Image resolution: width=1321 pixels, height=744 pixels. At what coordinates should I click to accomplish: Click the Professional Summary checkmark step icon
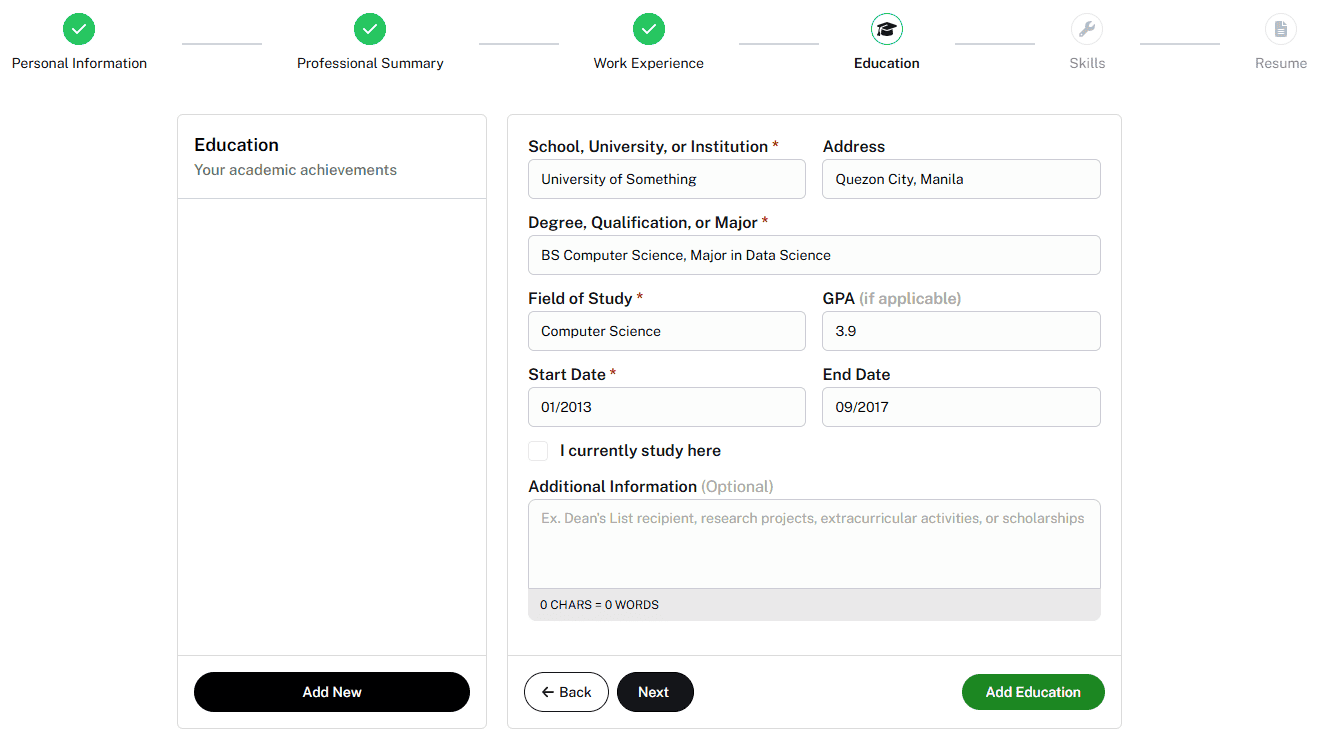[370, 29]
